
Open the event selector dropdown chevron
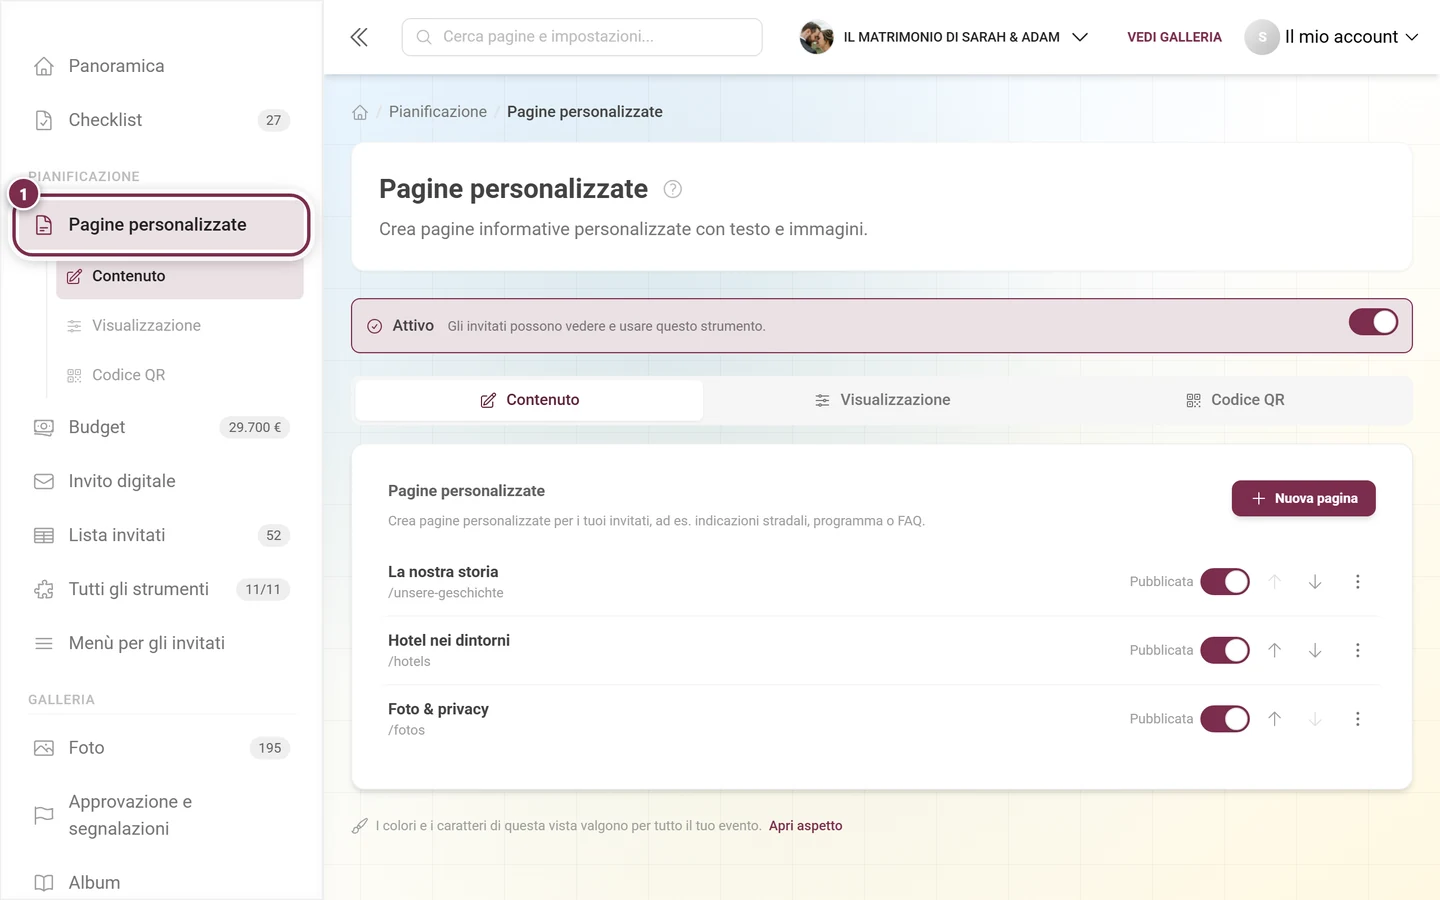pyautogui.click(x=1080, y=37)
